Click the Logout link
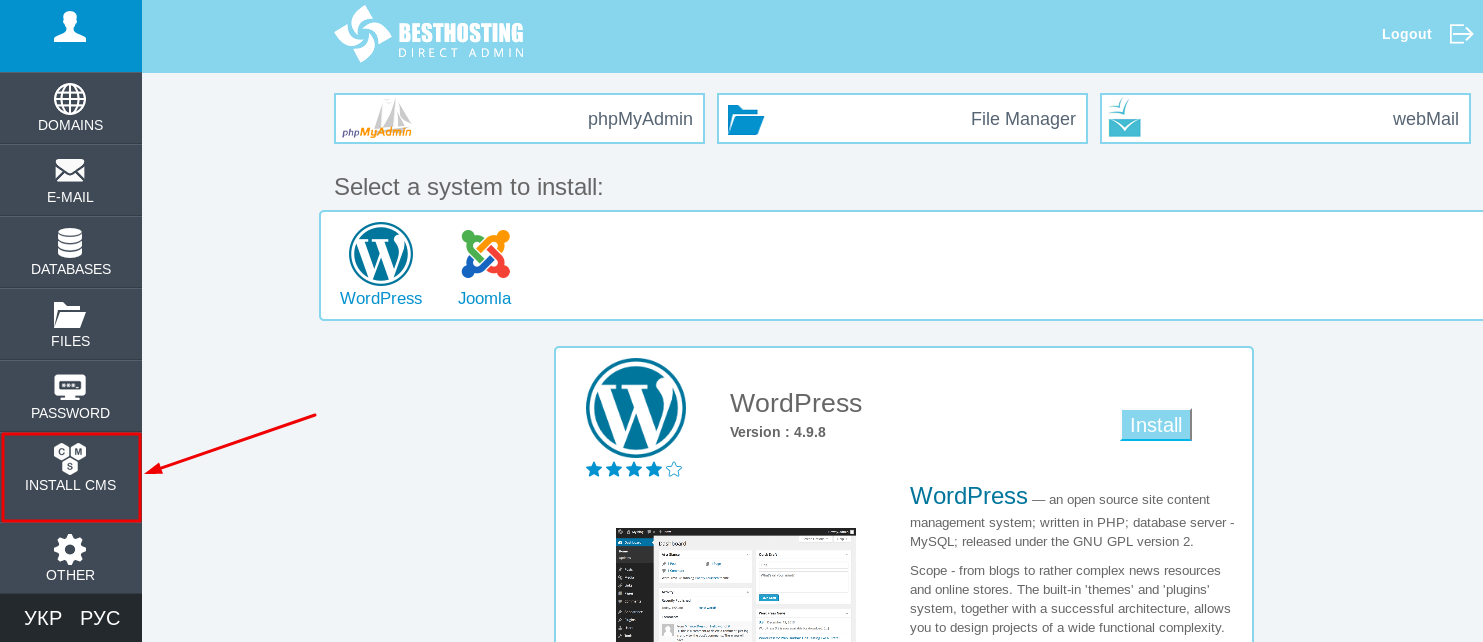The width and height of the screenshot is (1483, 642). [x=1407, y=34]
